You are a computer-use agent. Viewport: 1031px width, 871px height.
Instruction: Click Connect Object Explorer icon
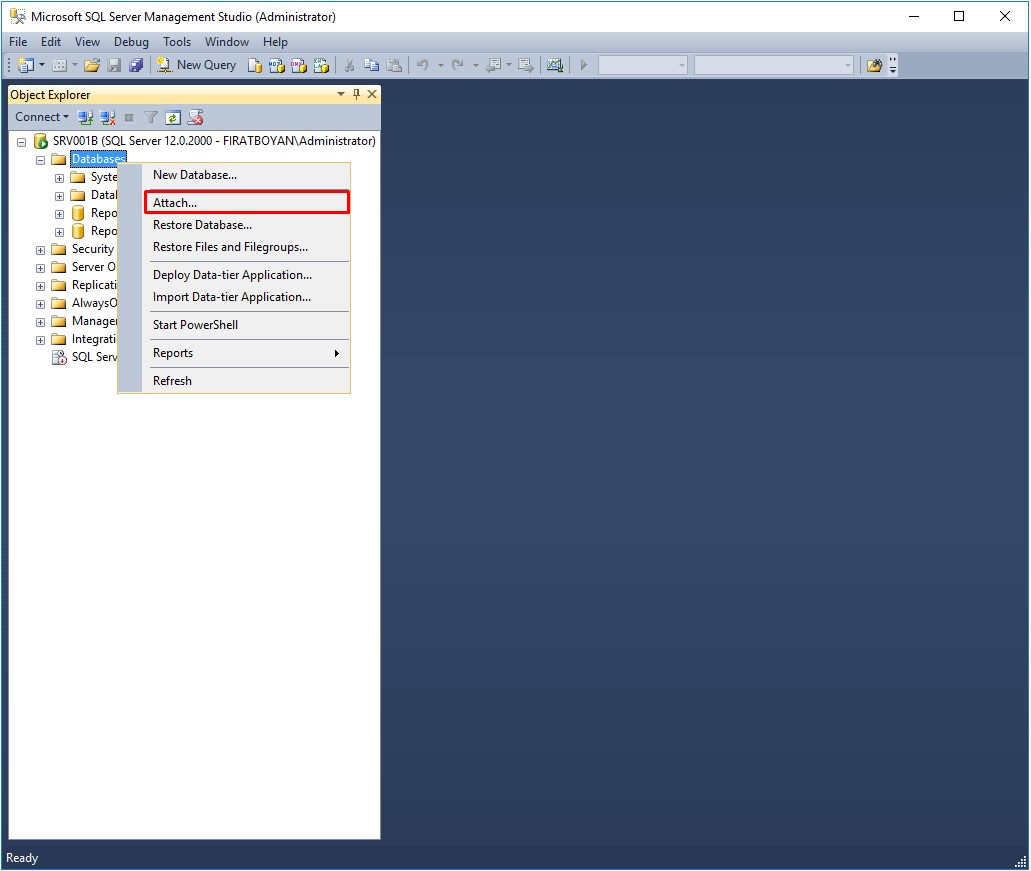(x=85, y=118)
